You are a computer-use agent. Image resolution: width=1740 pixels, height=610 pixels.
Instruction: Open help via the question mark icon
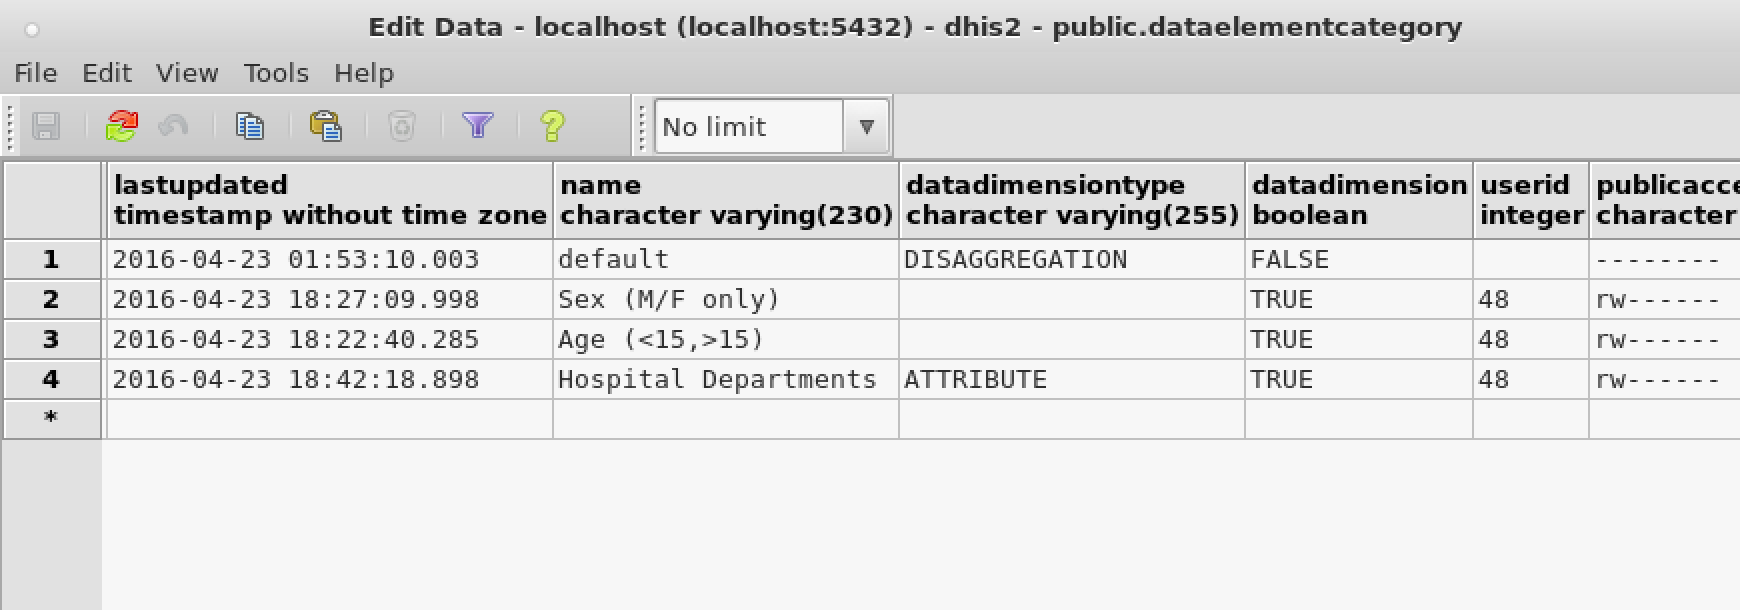(x=552, y=127)
